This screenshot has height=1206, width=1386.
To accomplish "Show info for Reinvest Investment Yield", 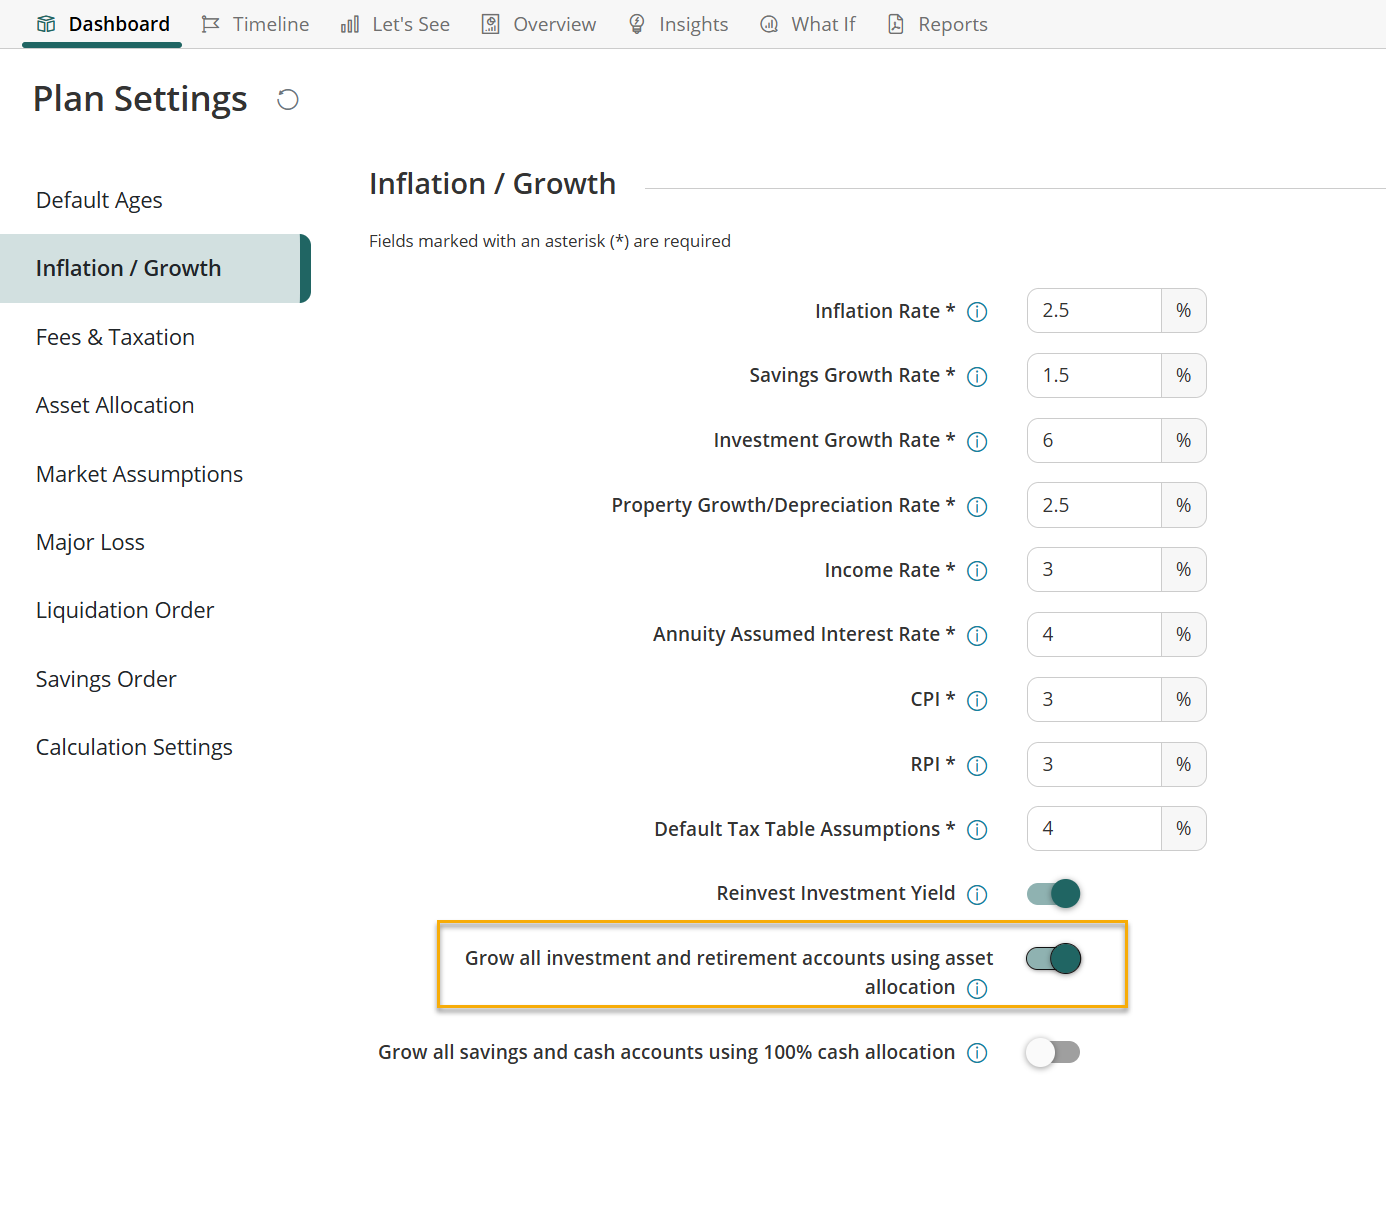I will 978,895.
